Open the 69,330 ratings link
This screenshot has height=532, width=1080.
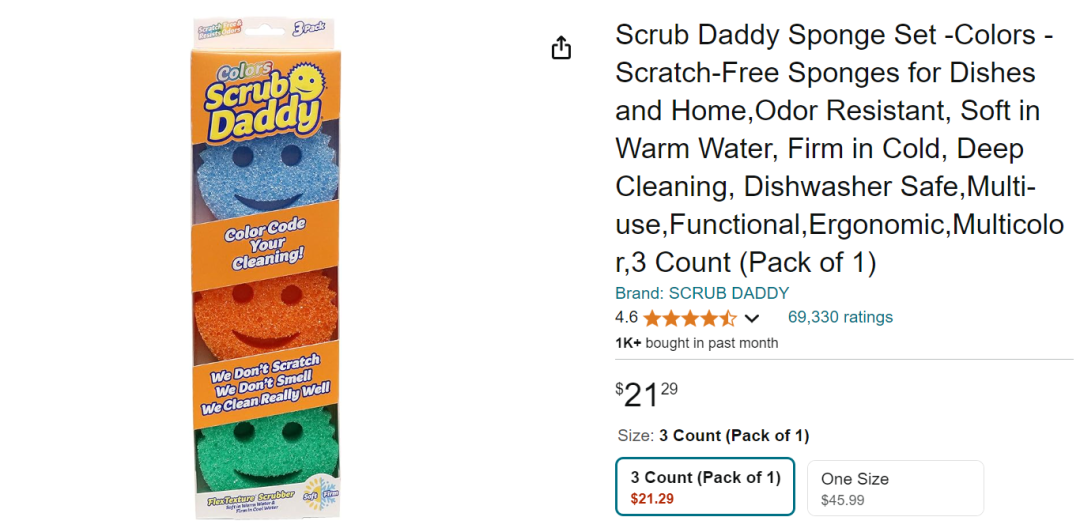pyautogui.click(x=840, y=317)
